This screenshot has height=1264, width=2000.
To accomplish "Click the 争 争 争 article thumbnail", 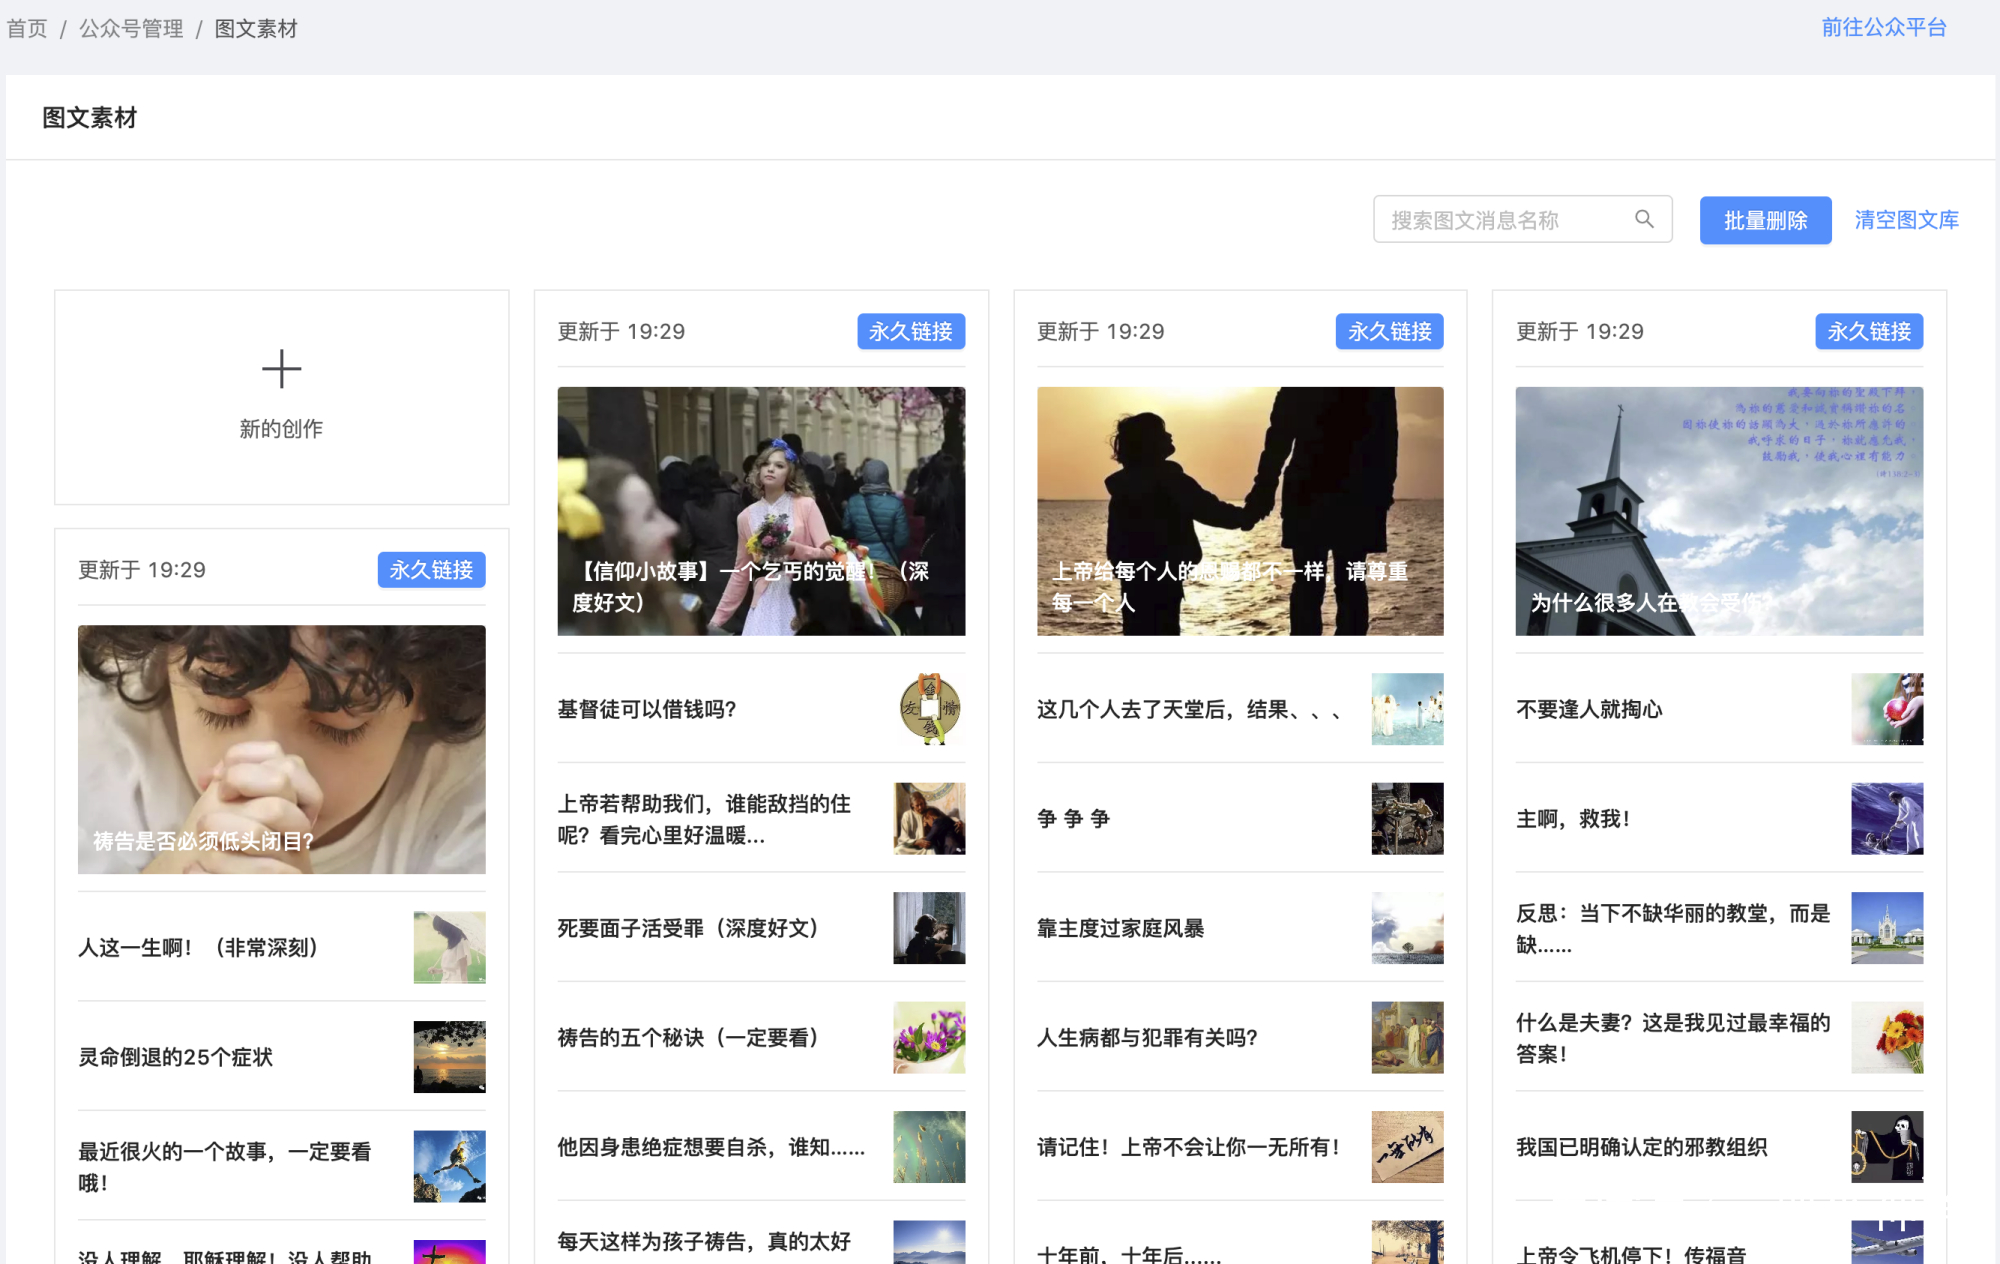I will point(1406,818).
